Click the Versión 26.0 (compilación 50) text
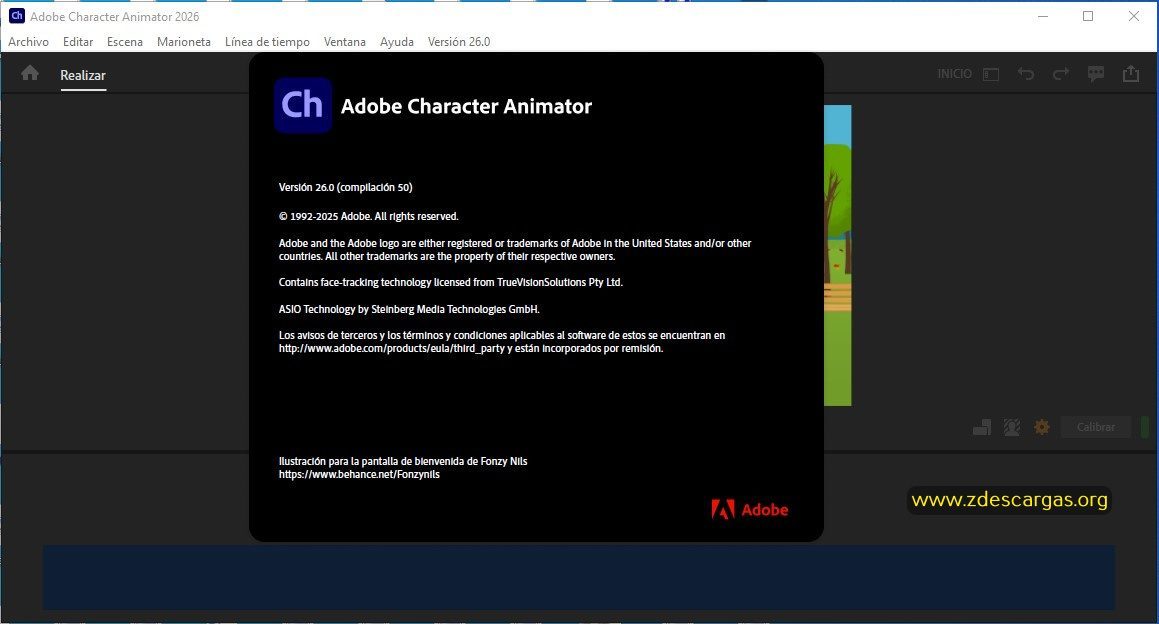Image resolution: width=1159 pixels, height=624 pixels. (x=345, y=187)
